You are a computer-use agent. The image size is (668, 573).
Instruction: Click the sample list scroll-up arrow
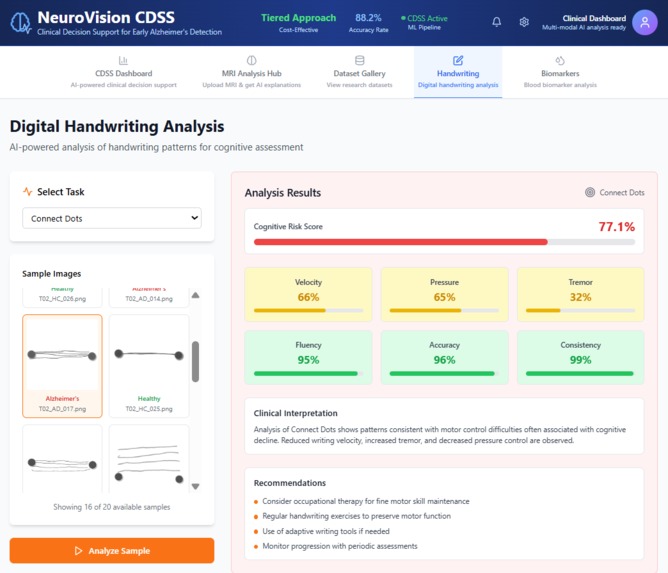pos(196,295)
